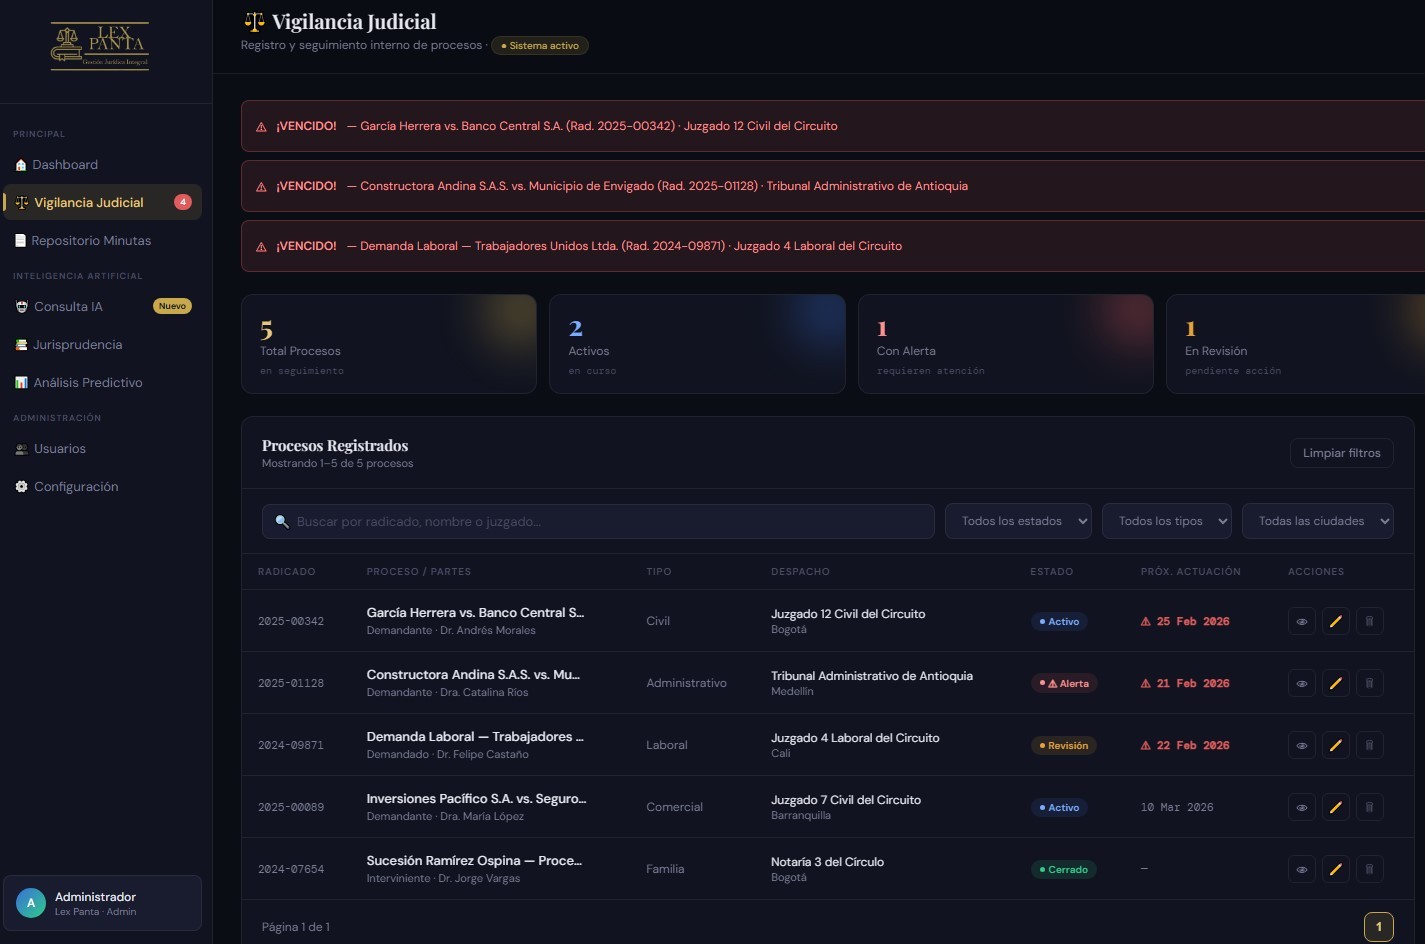View details for process 2025-01128
1425x944 pixels.
(1301, 683)
